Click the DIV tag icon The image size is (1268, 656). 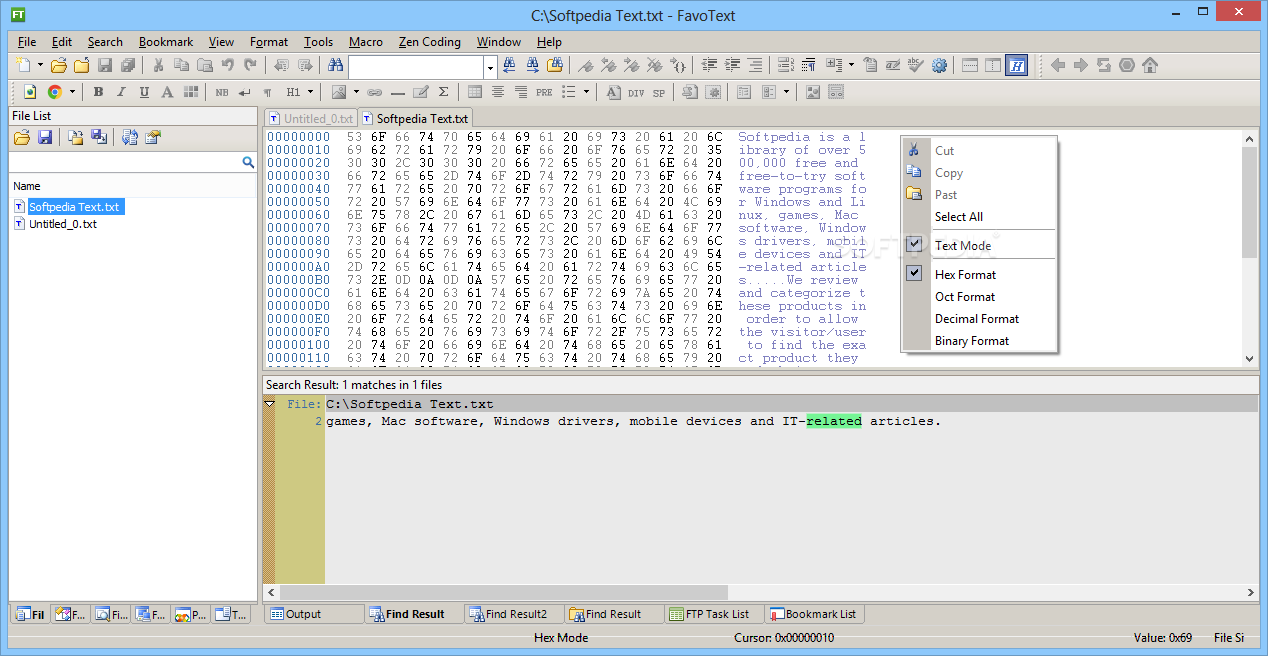click(x=636, y=92)
